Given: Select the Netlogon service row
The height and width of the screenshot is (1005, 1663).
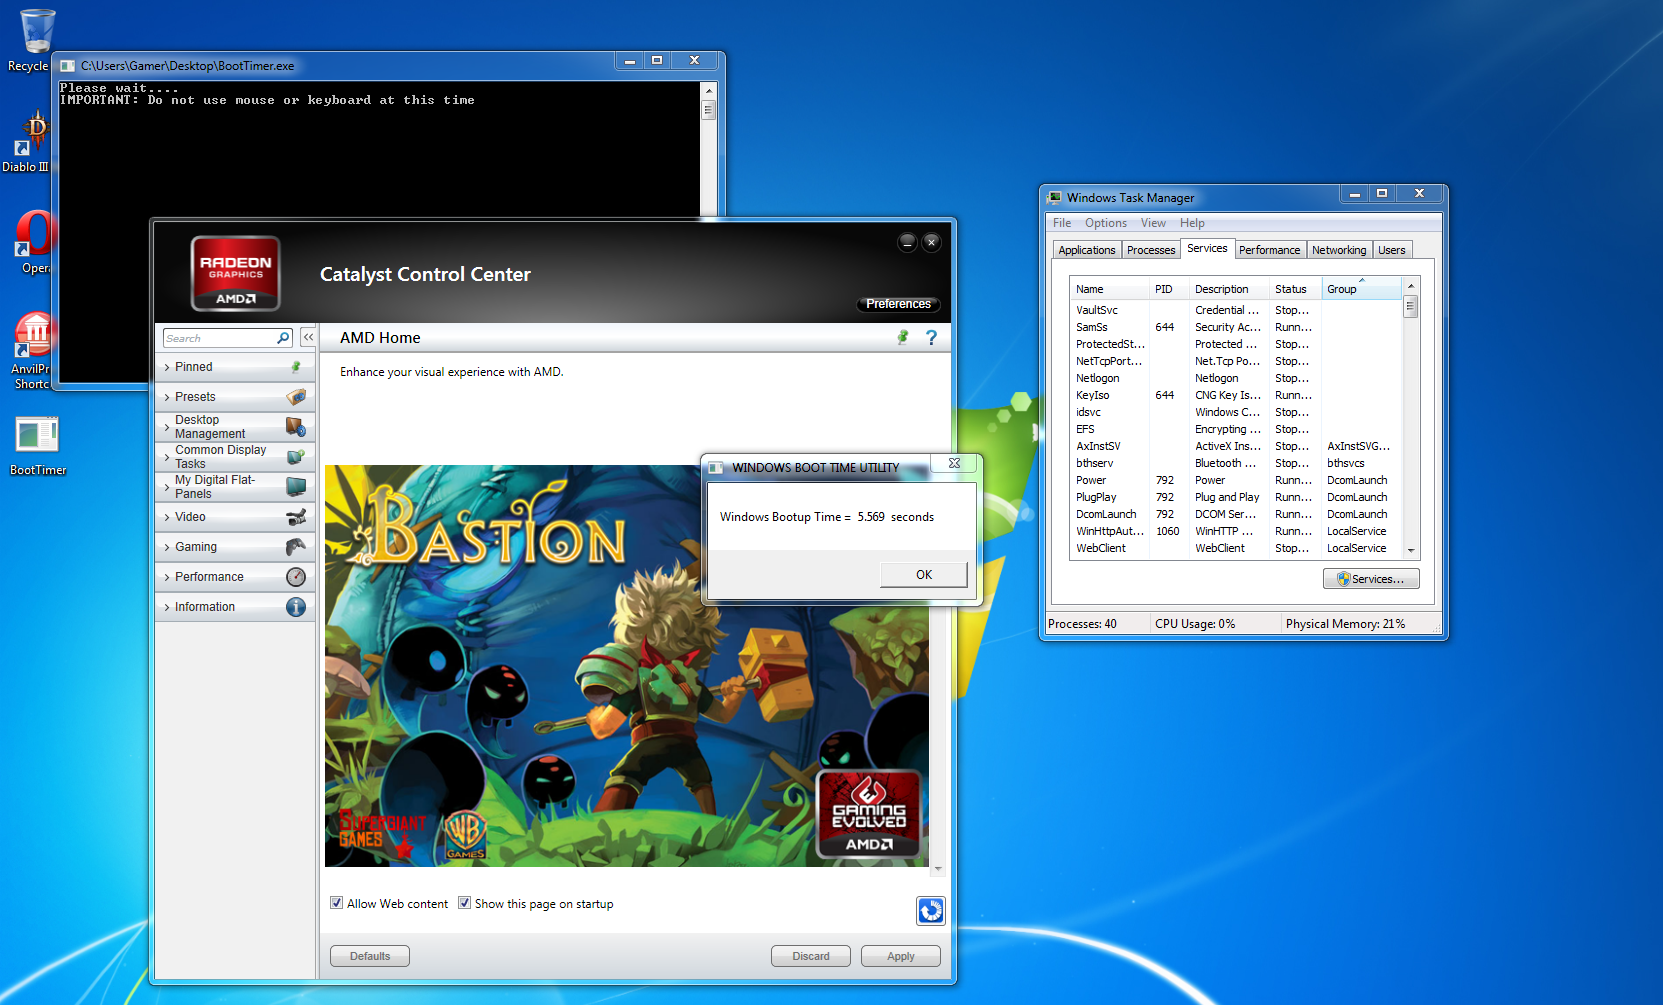Looking at the screenshot, I should tap(1236, 378).
